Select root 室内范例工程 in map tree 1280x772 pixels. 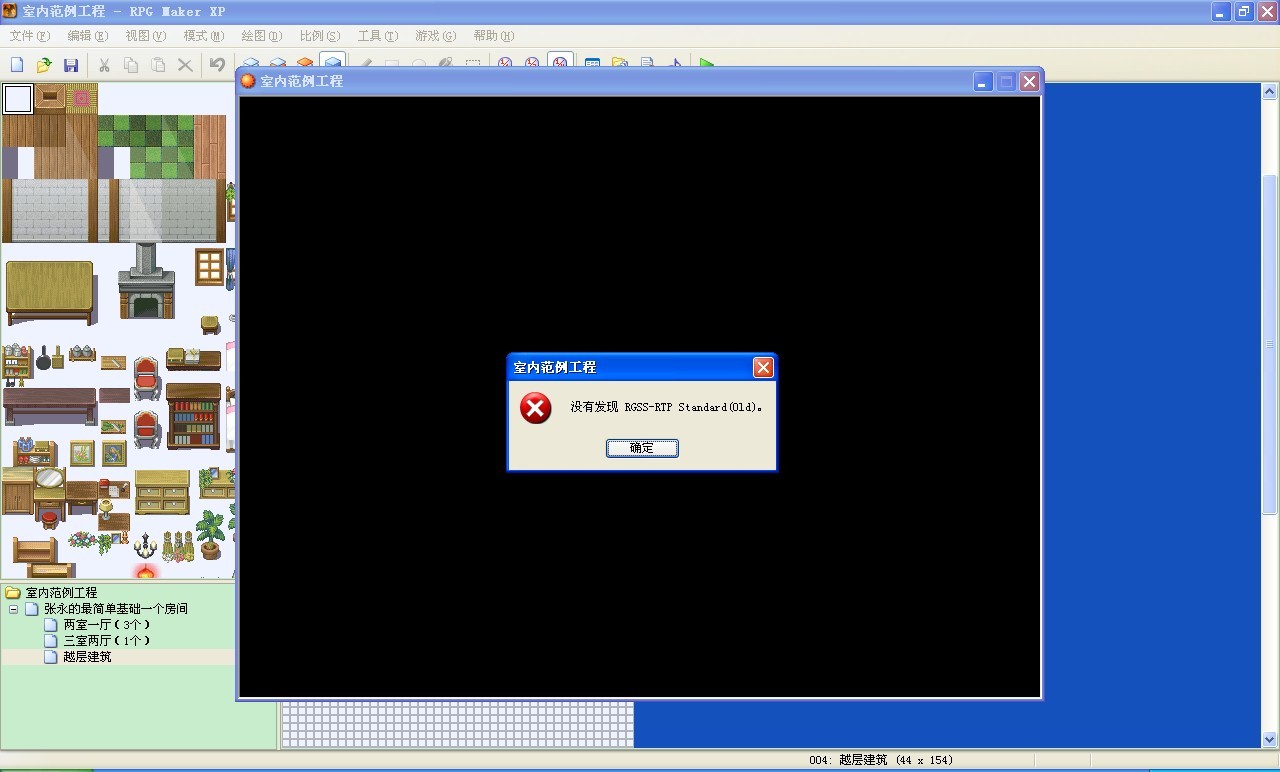pos(62,593)
